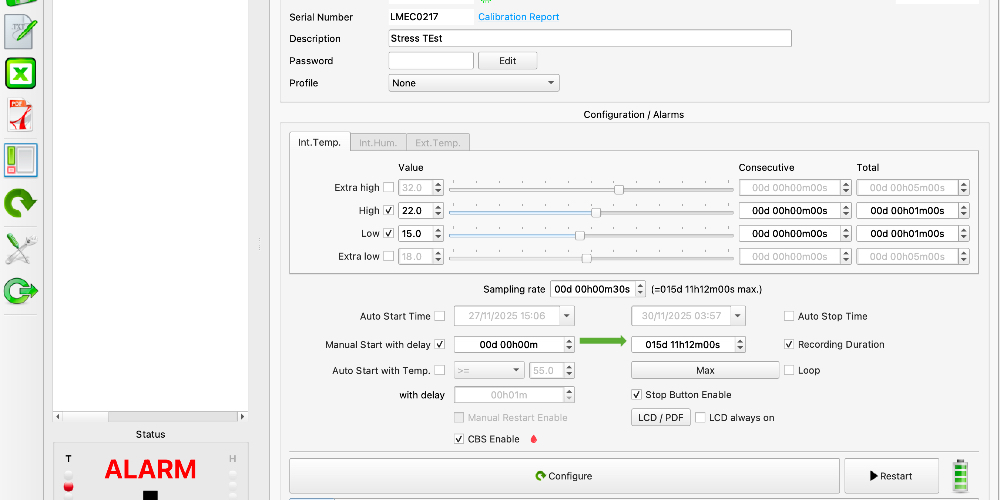1000x500 pixels.
Task: Adjust the Sampling rate 00d 00h00m30s stepper
Action: click(640, 289)
